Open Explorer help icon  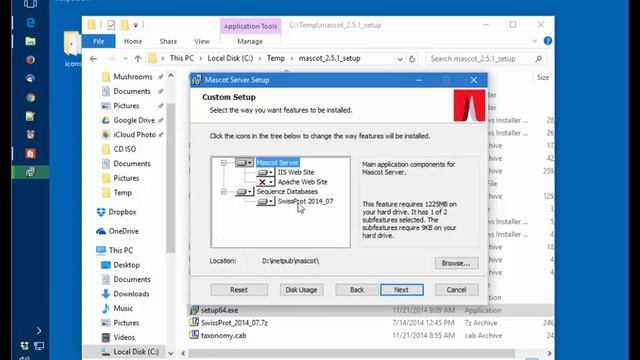(548, 41)
